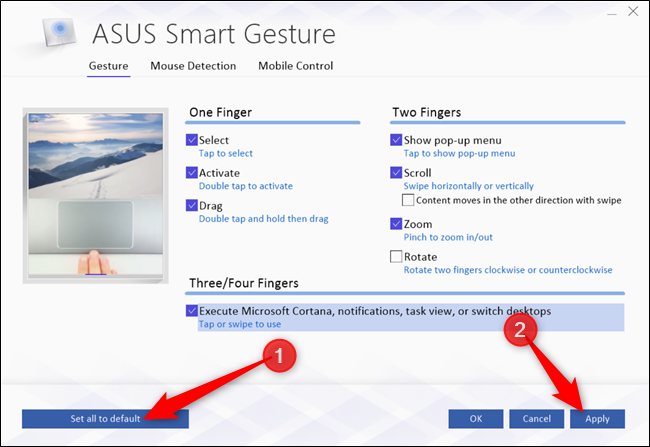Screen dimensions: 650x447
Task: Uncheck Execute Microsoft Cortana gesture option
Action: 192,311
